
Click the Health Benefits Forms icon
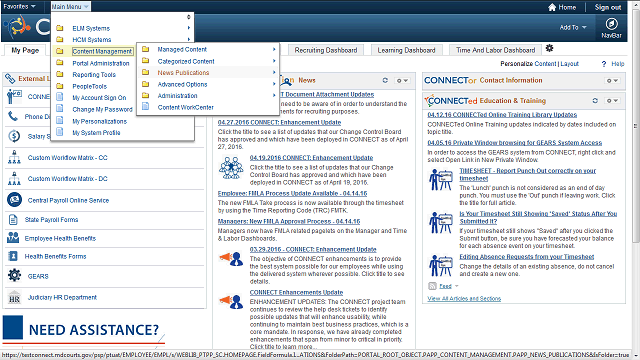point(13,256)
